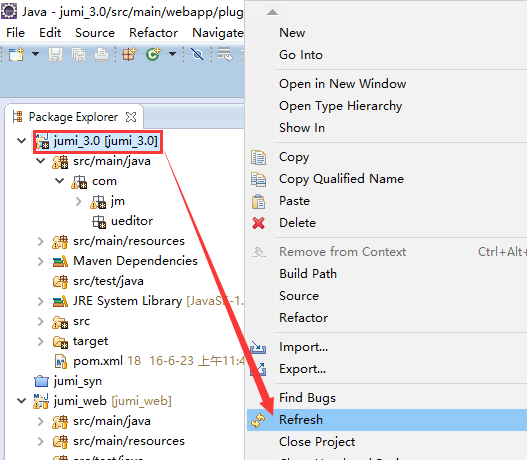
Task: Click the Paste clipboard icon
Action: tap(258, 201)
